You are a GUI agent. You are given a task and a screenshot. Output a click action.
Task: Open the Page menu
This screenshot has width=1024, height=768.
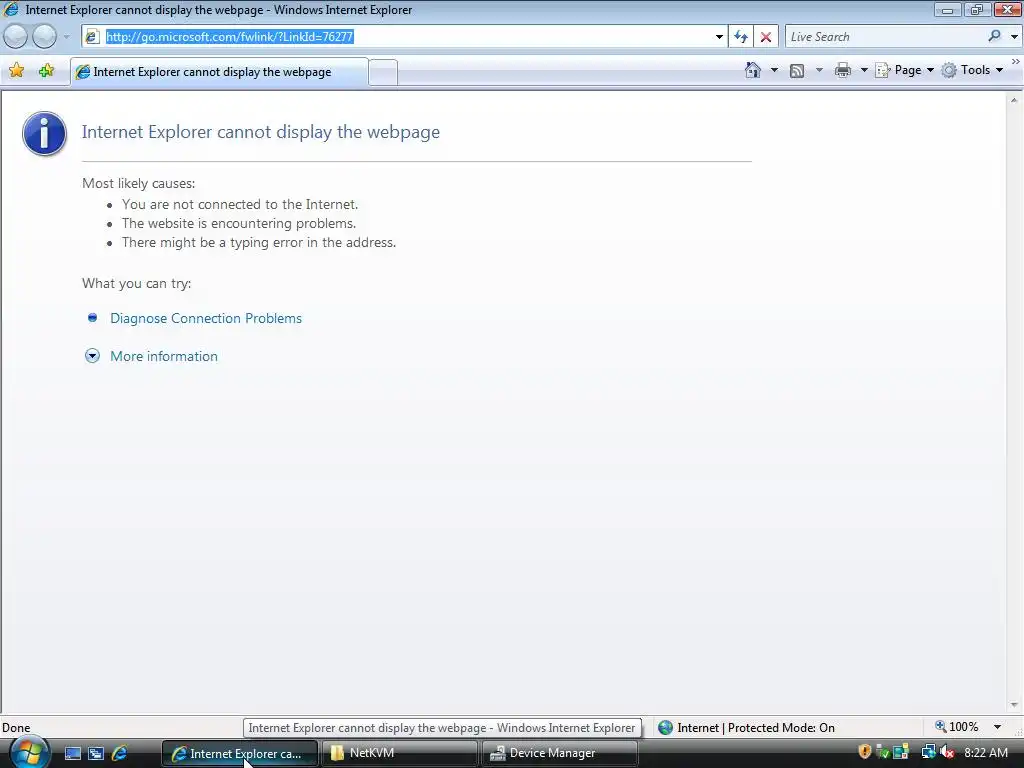(x=904, y=70)
